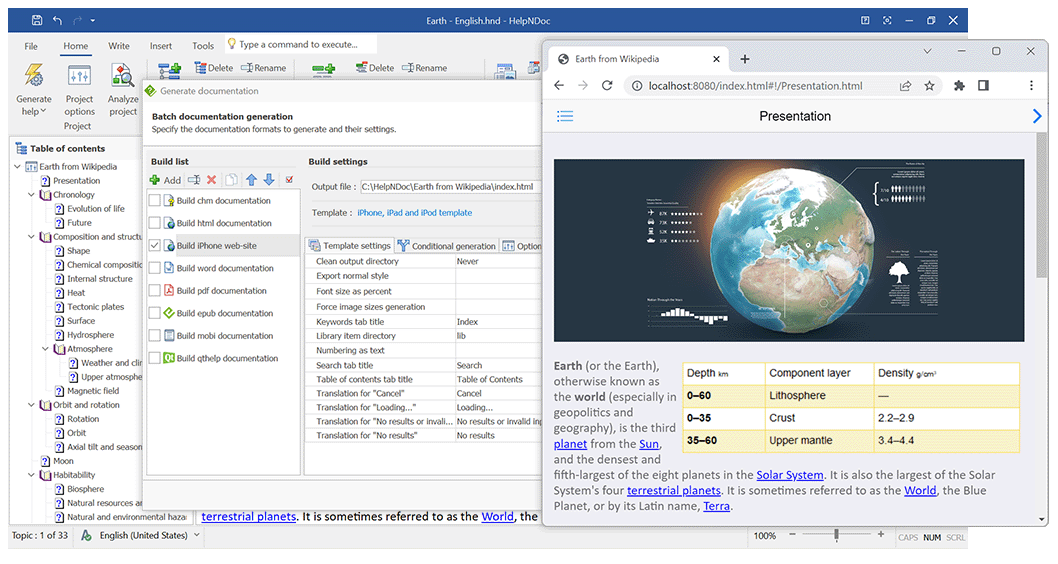Collapse the Composition and structure node
The width and height of the screenshot is (1058, 564).
(x=31, y=237)
